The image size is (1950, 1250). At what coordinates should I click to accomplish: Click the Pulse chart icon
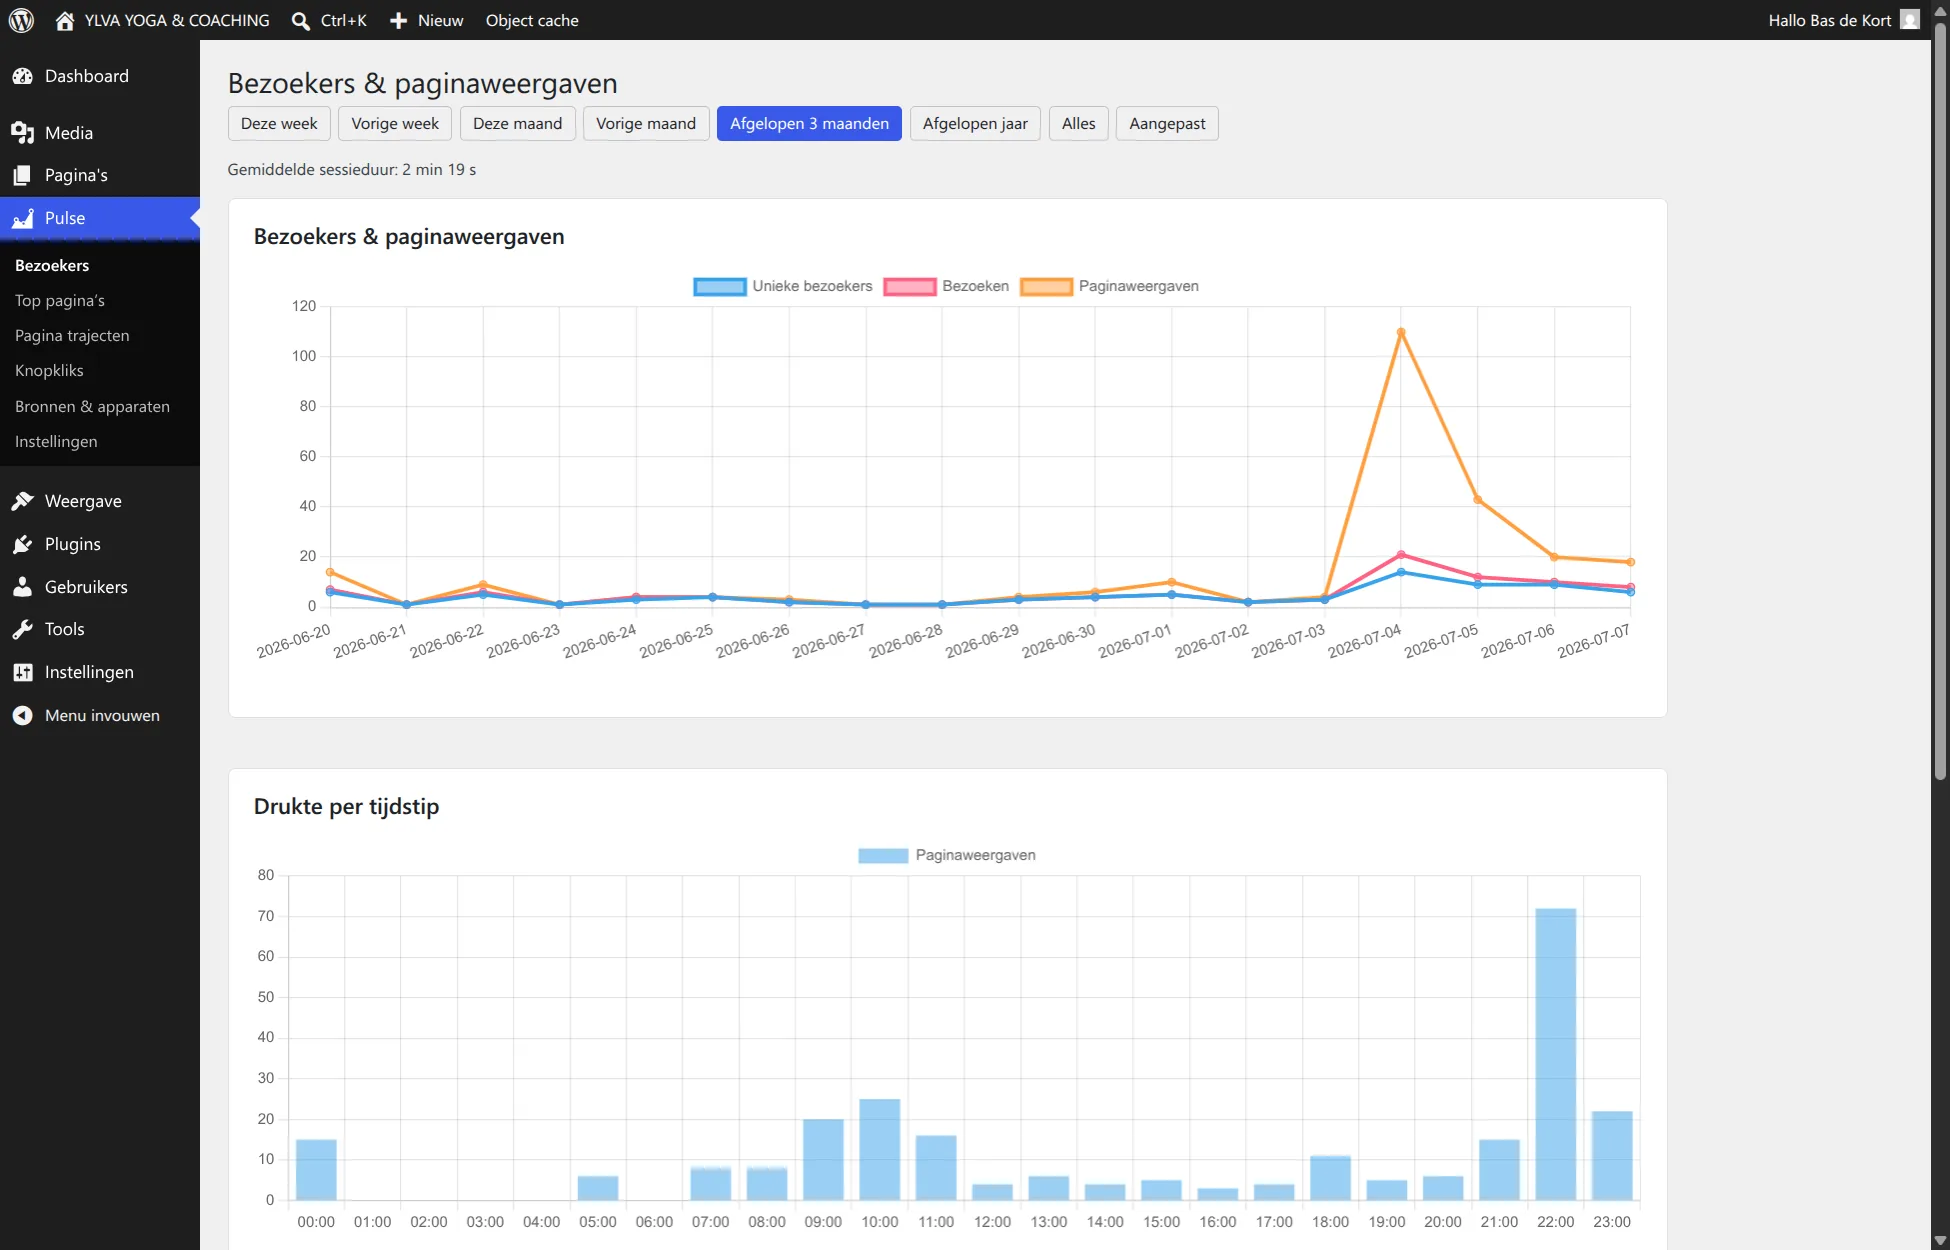coord(23,218)
